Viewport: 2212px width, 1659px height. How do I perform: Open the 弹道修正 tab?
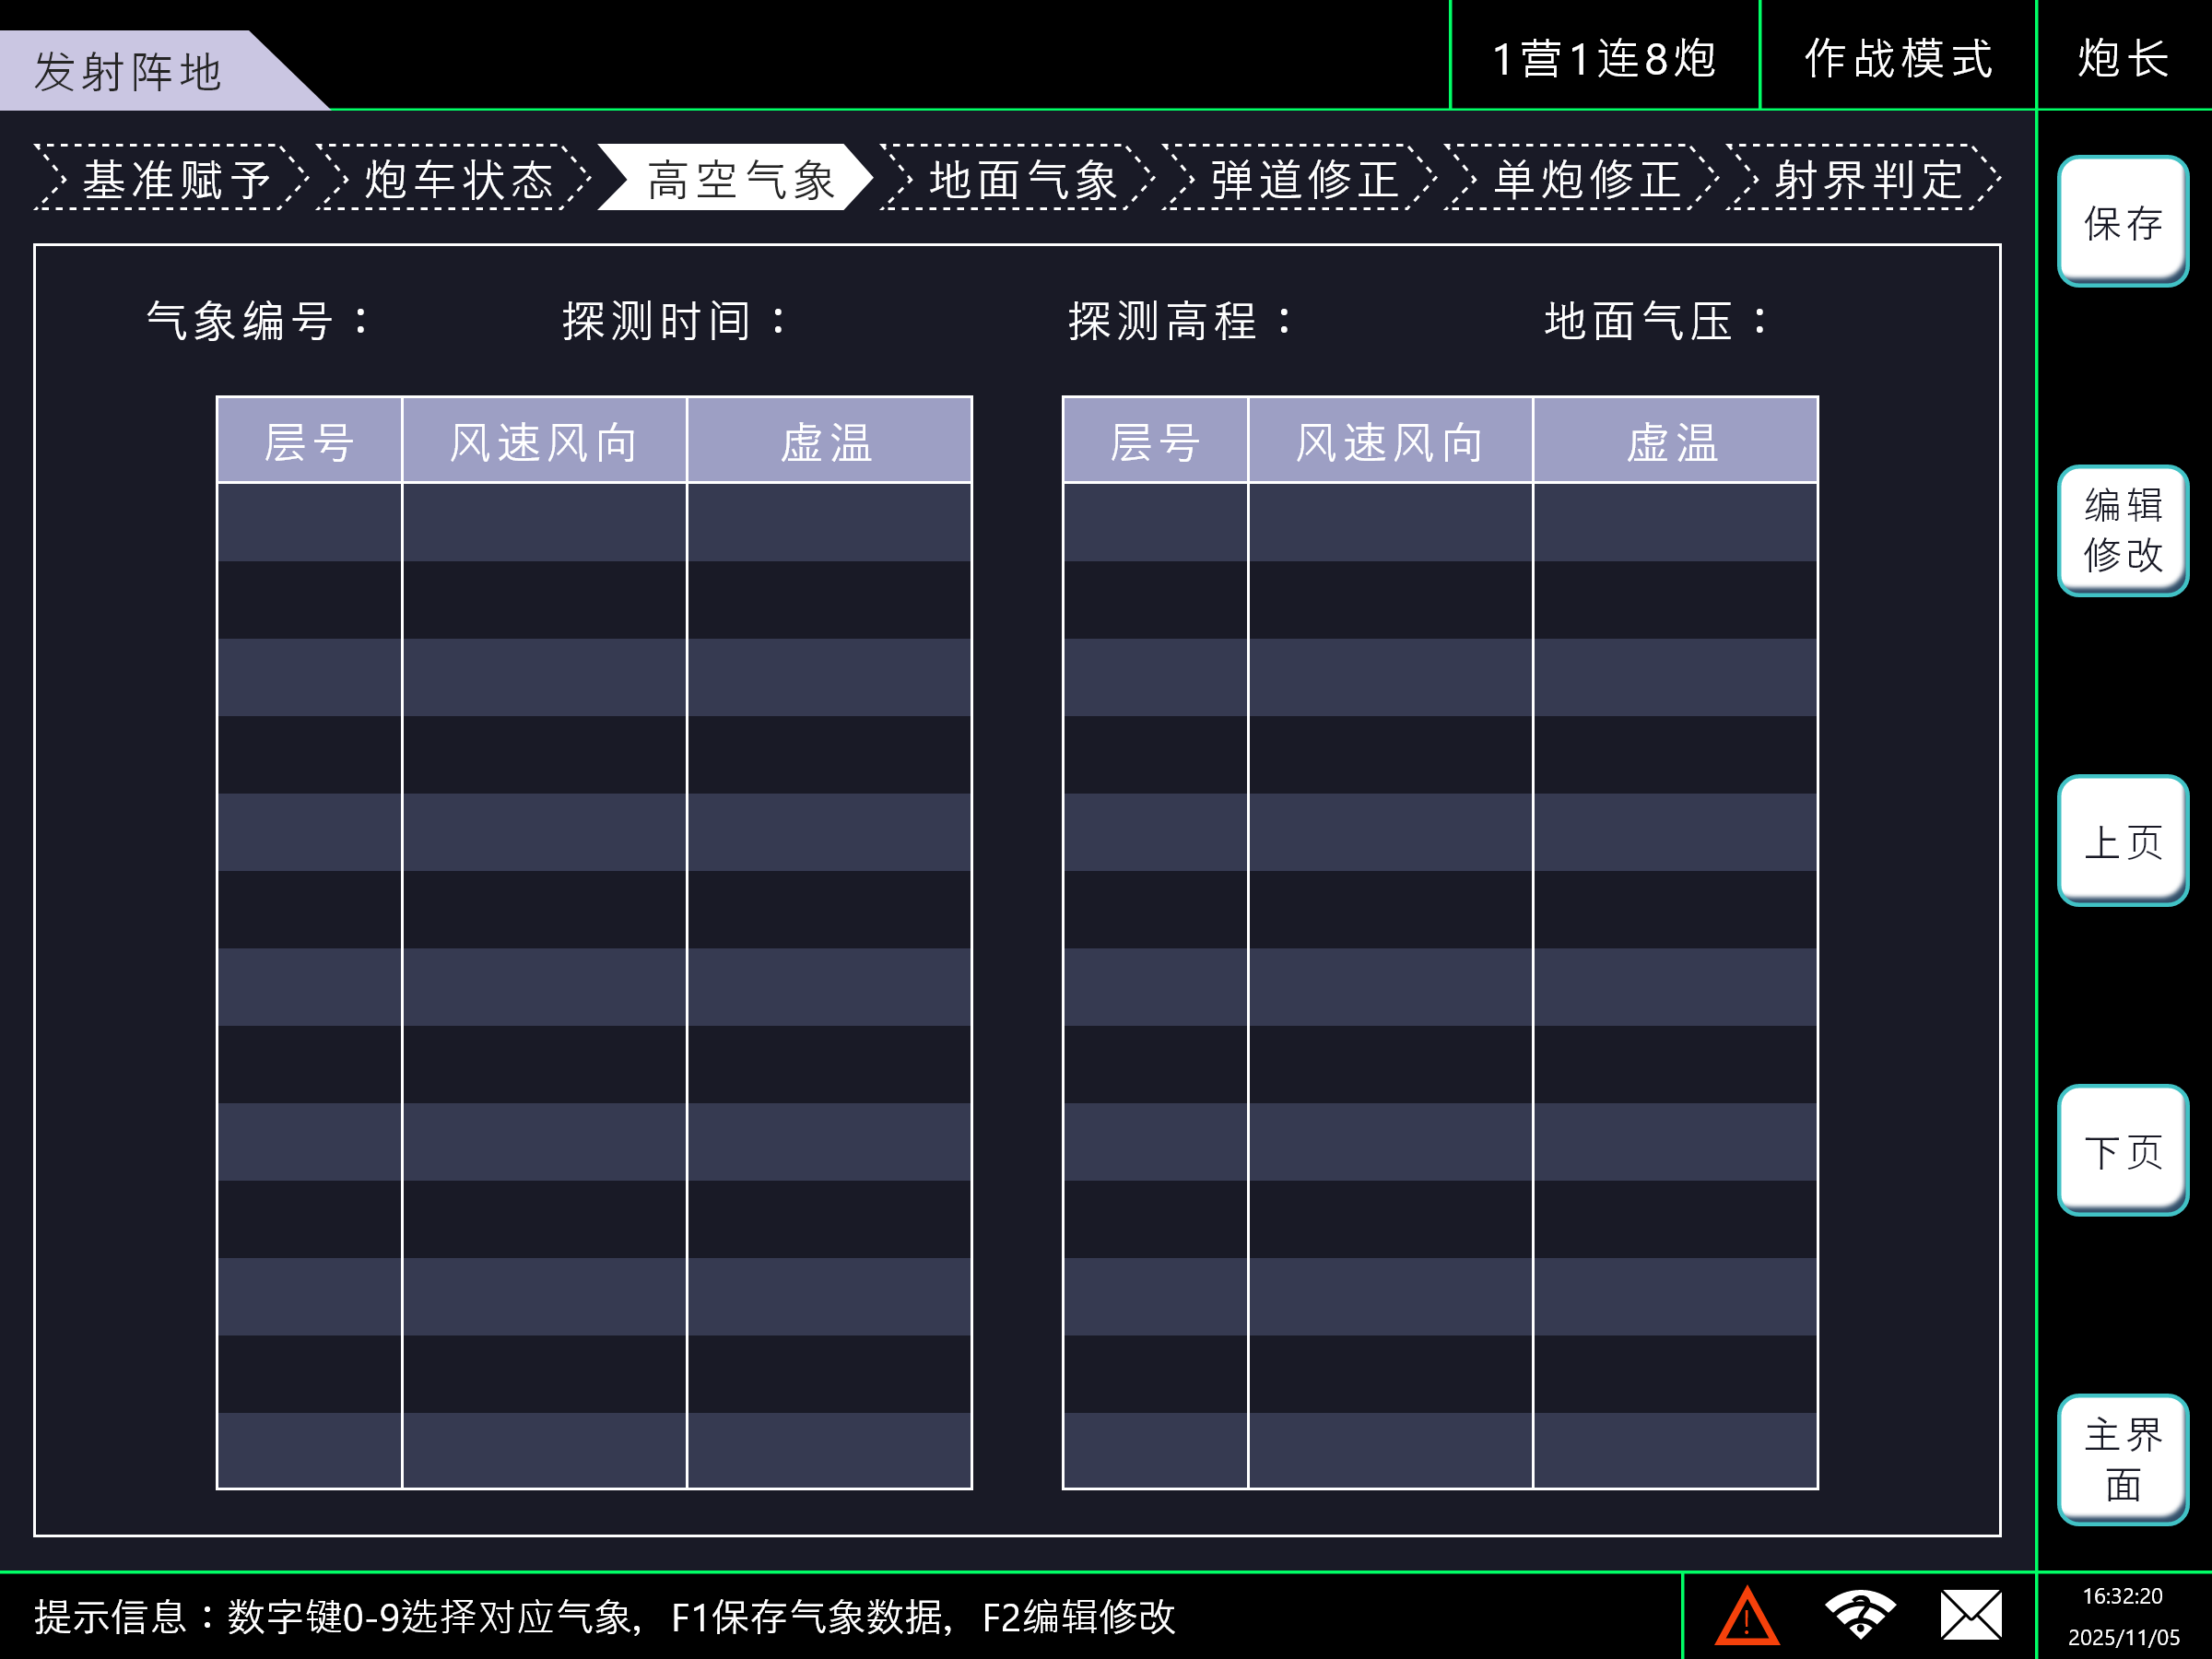[1303, 179]
